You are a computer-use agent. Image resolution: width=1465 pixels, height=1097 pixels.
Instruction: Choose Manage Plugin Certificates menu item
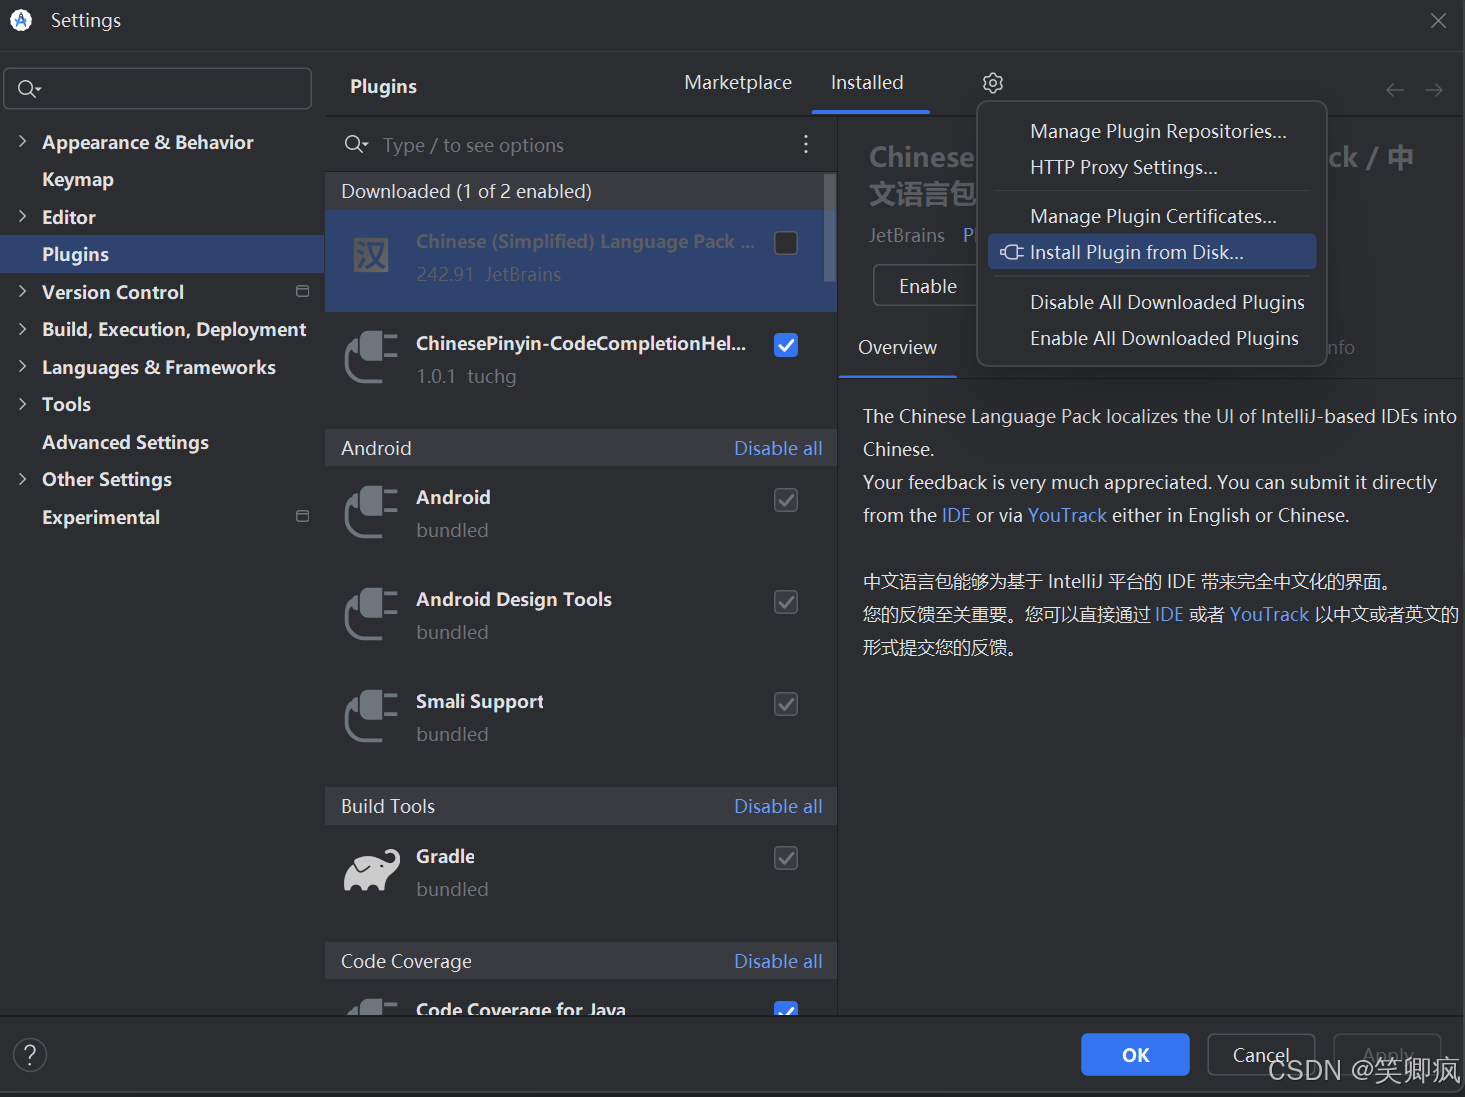pyautogui.click(x=1152, y=217)
